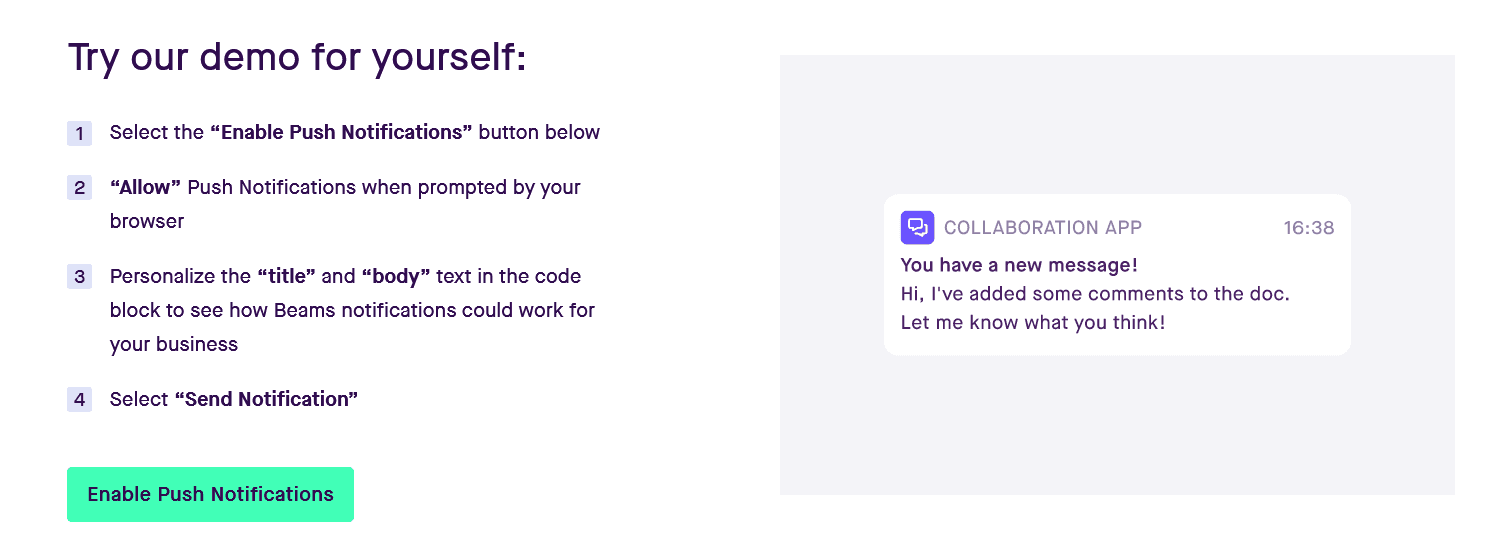Image resolution: width=1510 pixels, height=556 pixels.
Task: Click the "Let me know what you think!" line
Action: tap(1032, 322)
